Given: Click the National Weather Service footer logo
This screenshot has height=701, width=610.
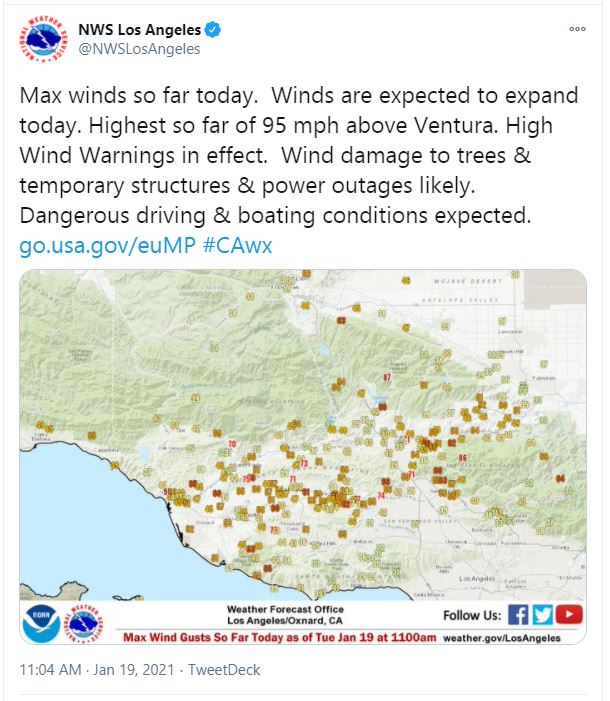Looking at the screenshot, I should 84,623.
